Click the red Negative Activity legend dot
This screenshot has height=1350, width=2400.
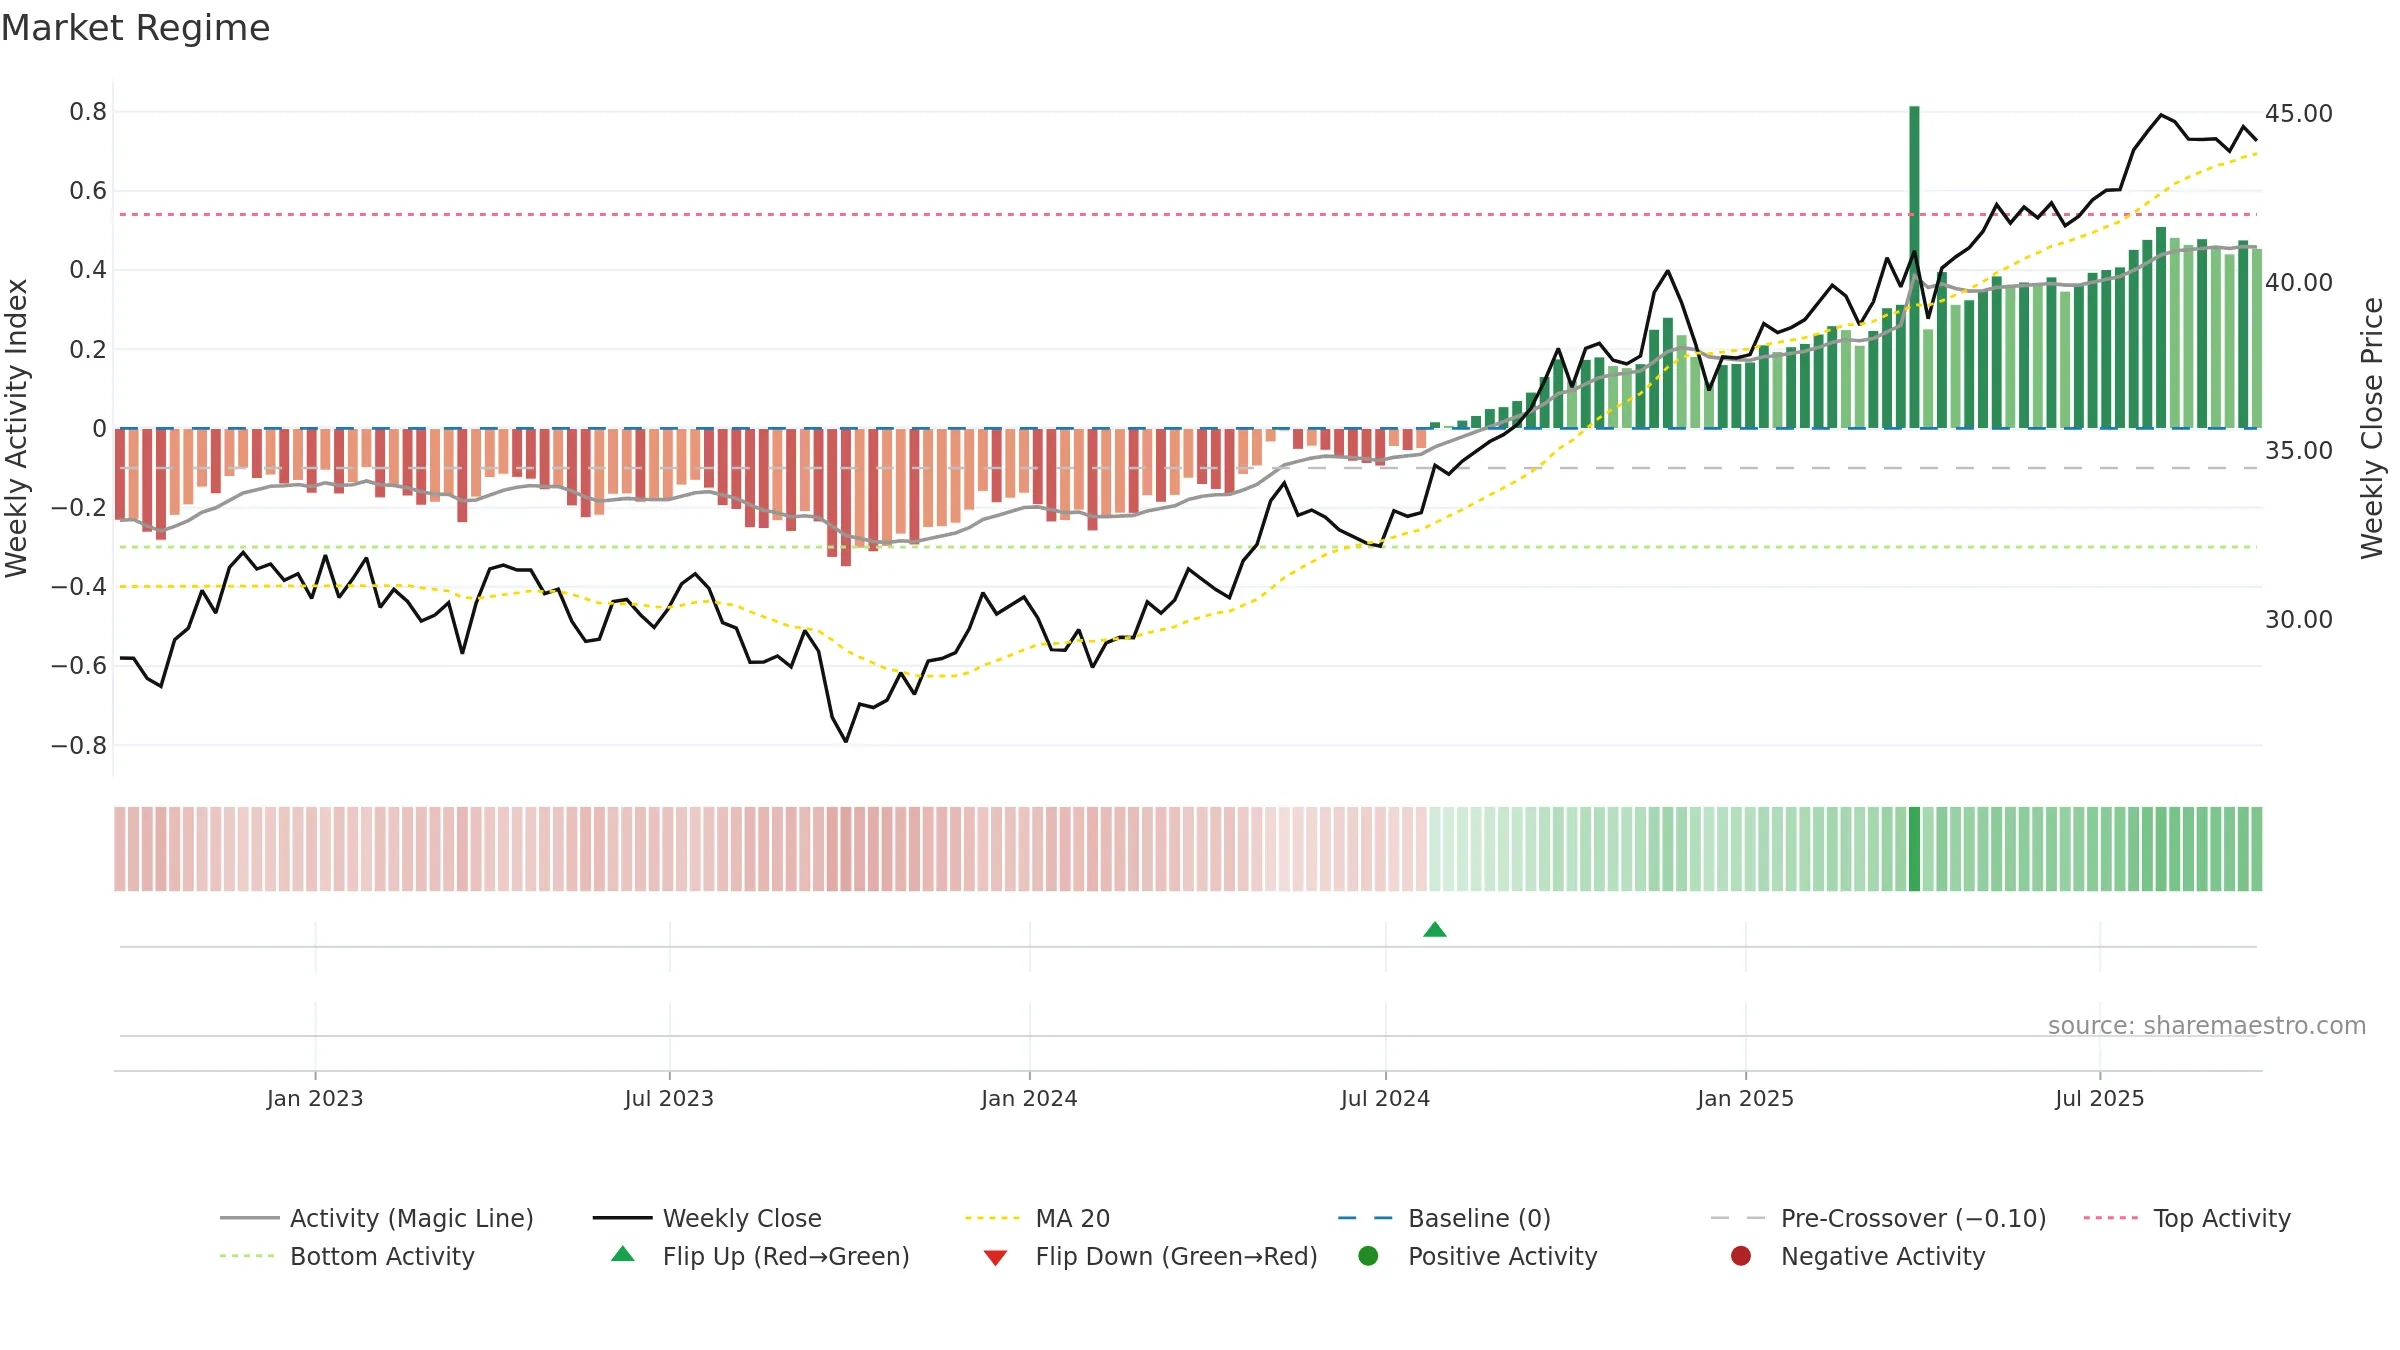[x=1741, y=1255]
